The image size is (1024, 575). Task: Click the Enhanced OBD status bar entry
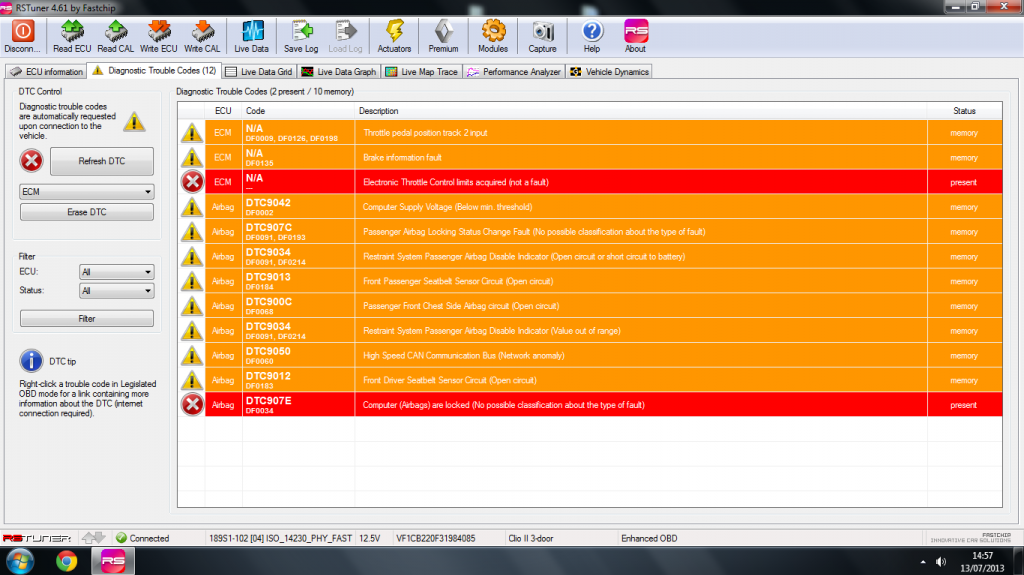(649, 538)
